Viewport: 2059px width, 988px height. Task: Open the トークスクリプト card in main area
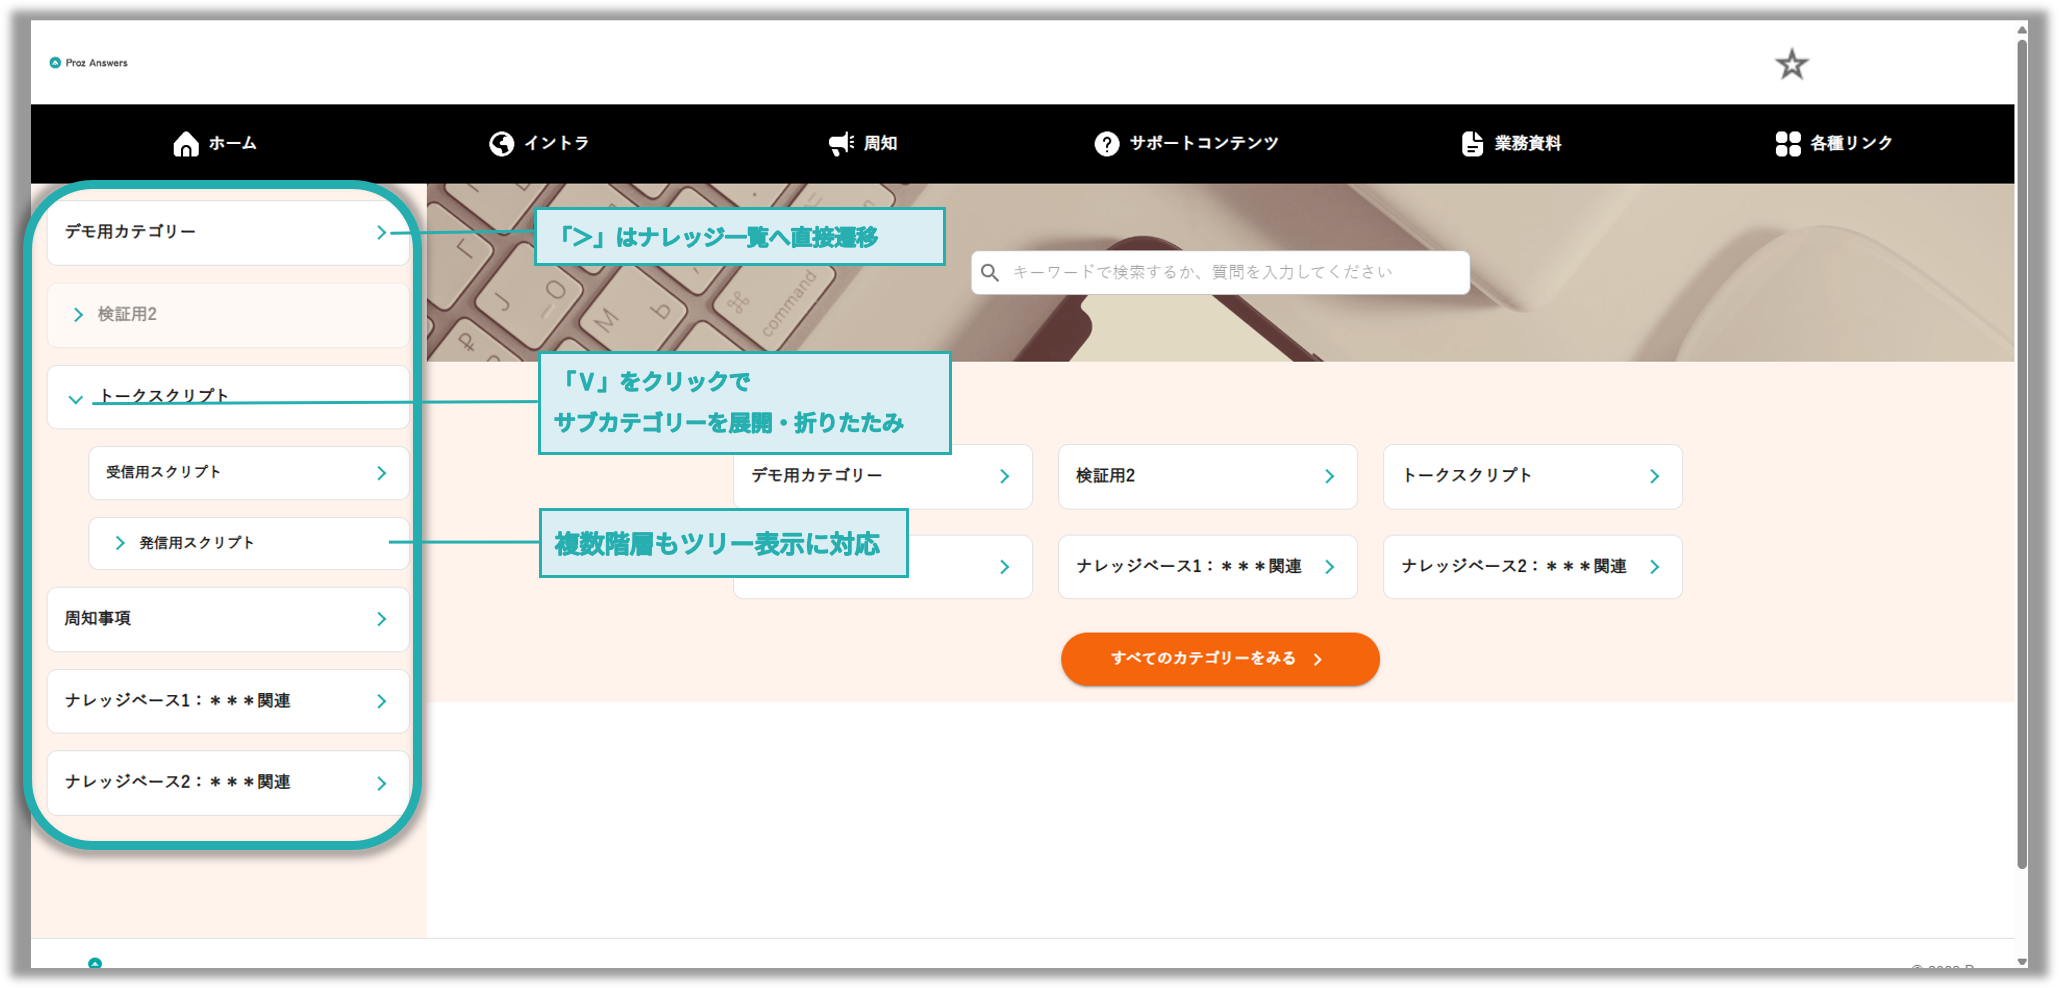[1533, 476]
